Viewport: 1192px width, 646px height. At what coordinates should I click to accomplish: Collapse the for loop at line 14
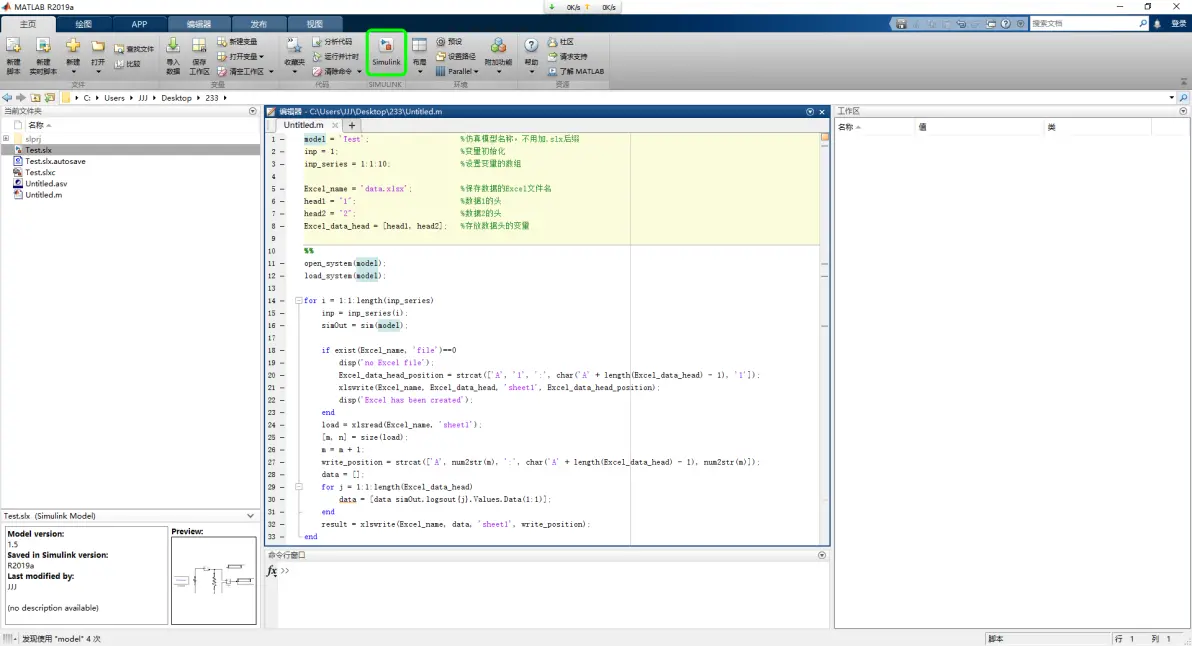[298, 300]
